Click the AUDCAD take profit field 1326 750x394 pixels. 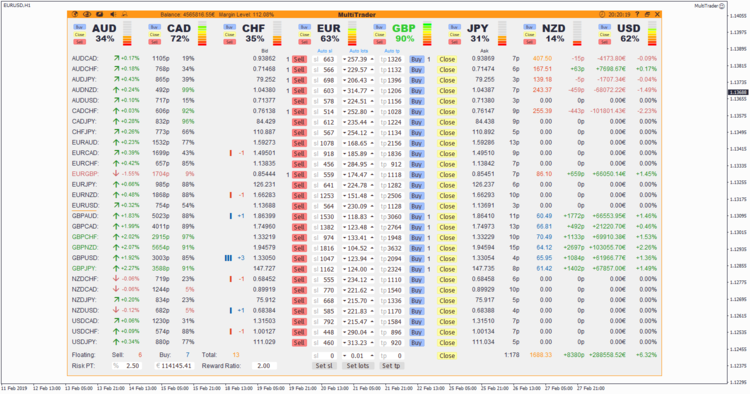tap(391, 59)
